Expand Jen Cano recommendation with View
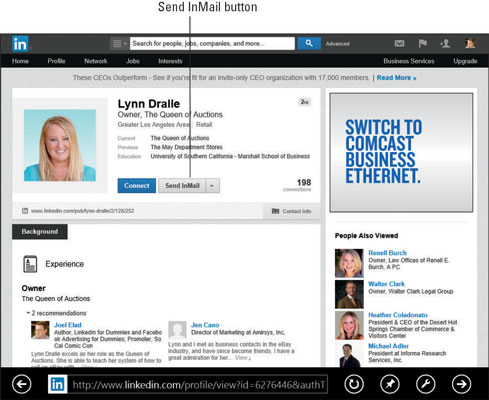The width and height of the screenshot is (489, 400). [x=243, y=358]
